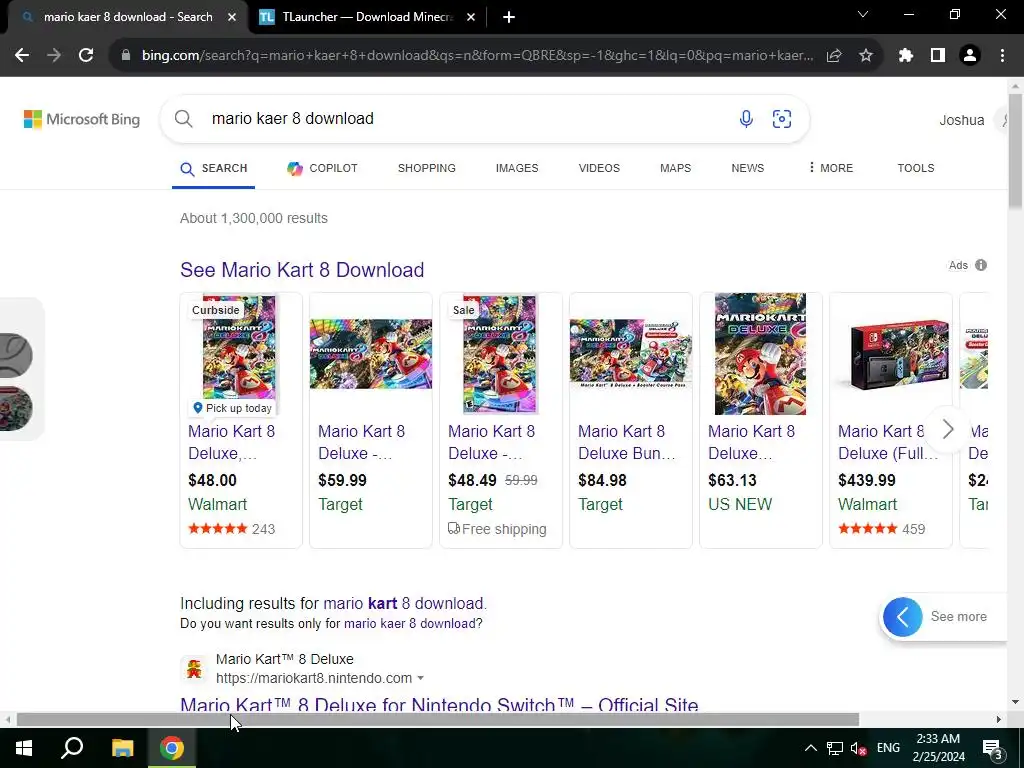Screen dimensions: 1024x768
Task: Select the SHOPPING tab
Action: [426, 168]
